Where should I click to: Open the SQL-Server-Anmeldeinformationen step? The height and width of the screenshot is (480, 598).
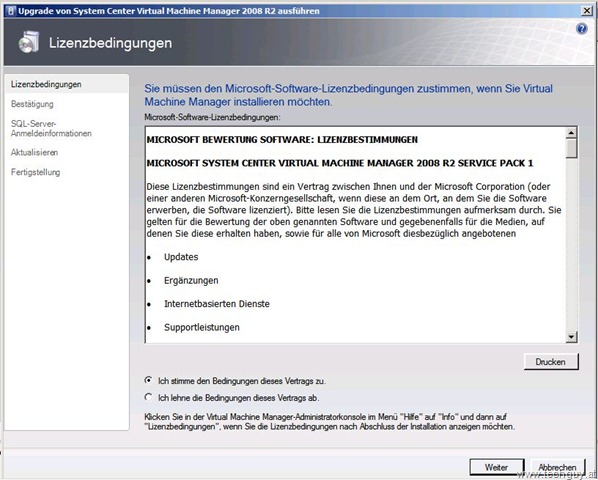(x=51, y=128)
